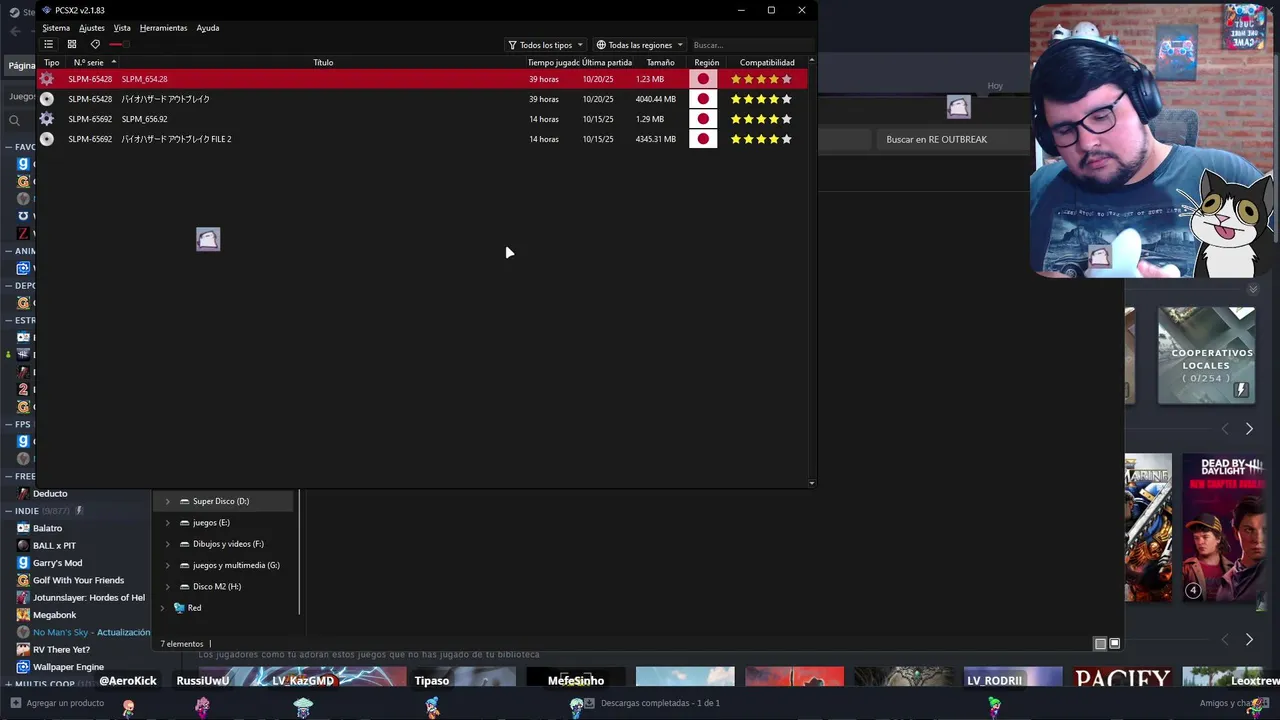This screenshot has width=1280, height=720.
Task: Click compatibility stars of the 4040.44 MB game
Action: pyautogui.click(x=761, y=99)
